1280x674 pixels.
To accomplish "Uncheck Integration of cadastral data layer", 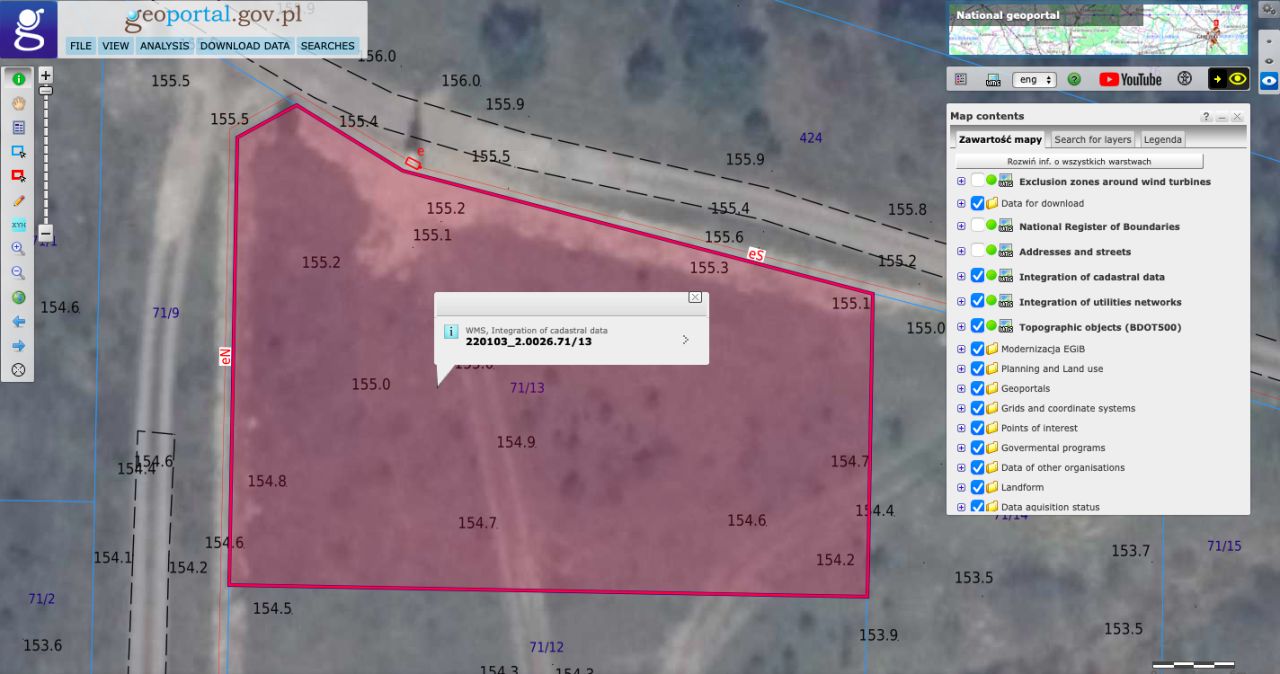I will 977,276.
